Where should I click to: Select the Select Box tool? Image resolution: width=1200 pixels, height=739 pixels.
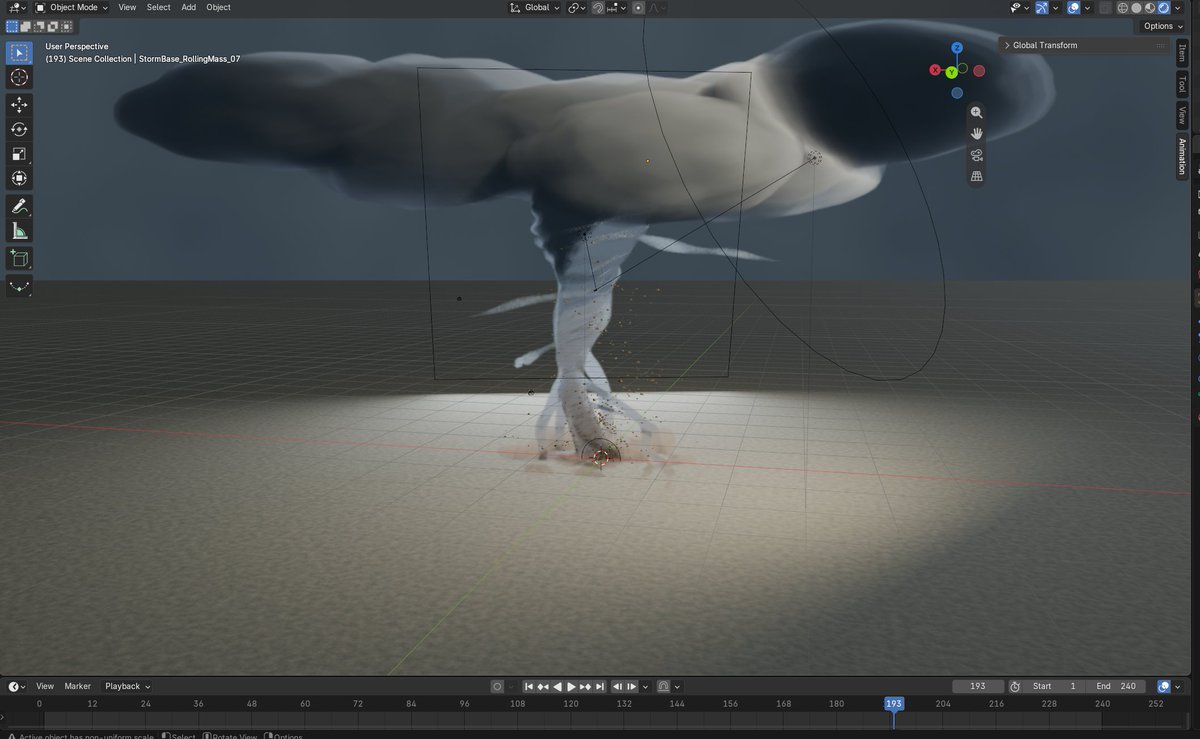point(20,53)
